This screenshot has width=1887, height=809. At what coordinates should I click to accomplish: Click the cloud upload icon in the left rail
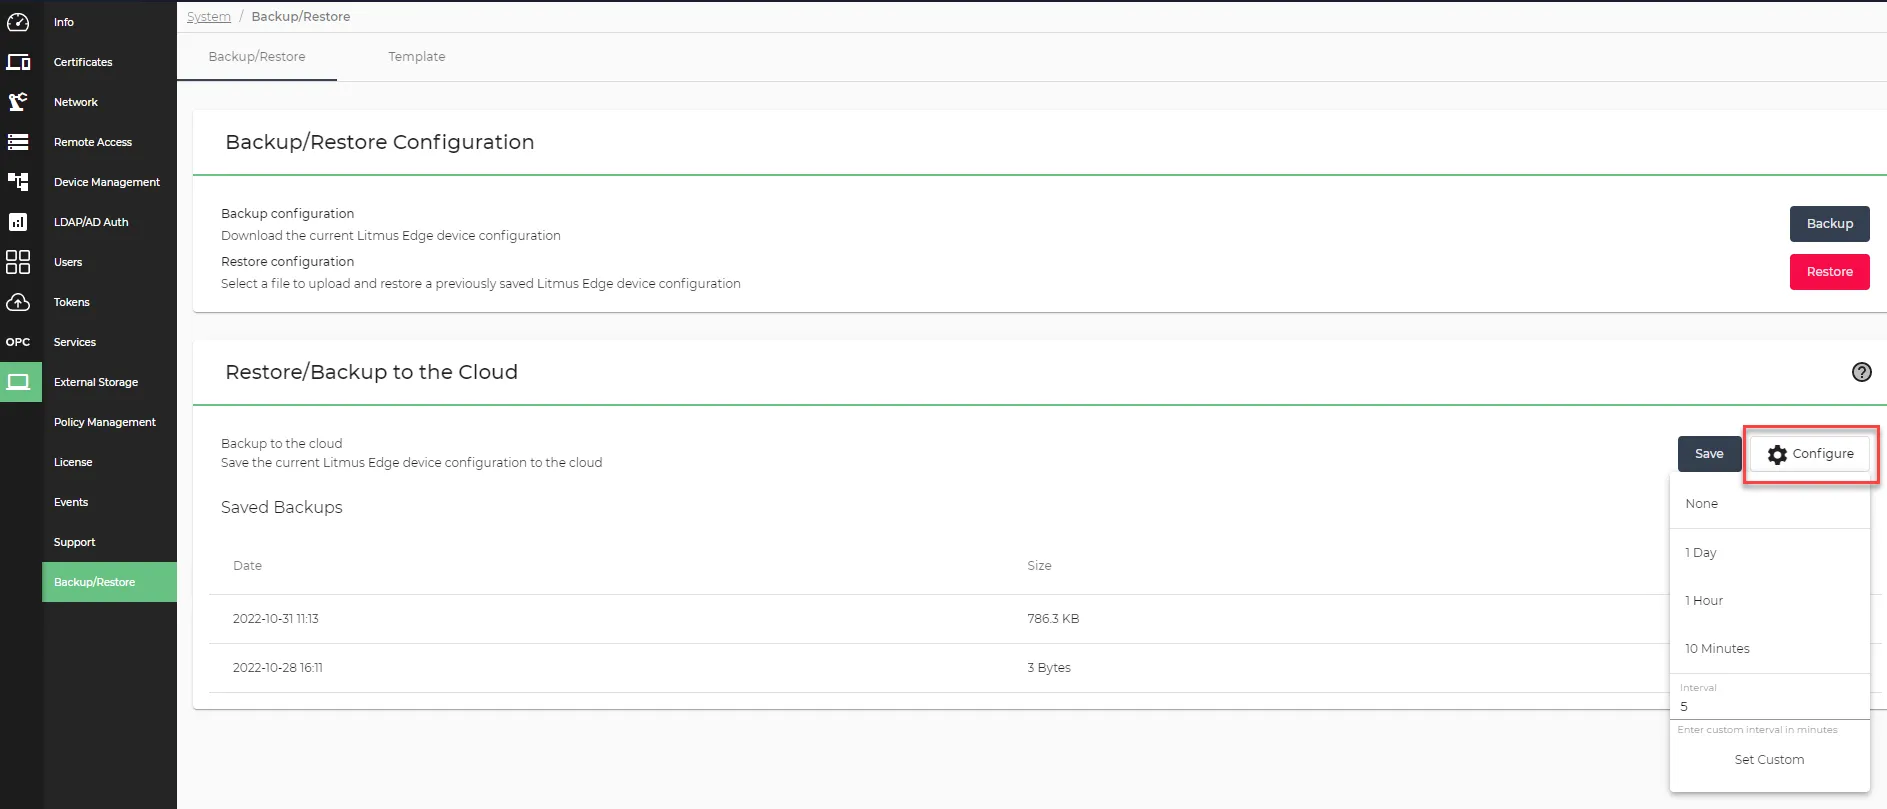pos(18,302)
